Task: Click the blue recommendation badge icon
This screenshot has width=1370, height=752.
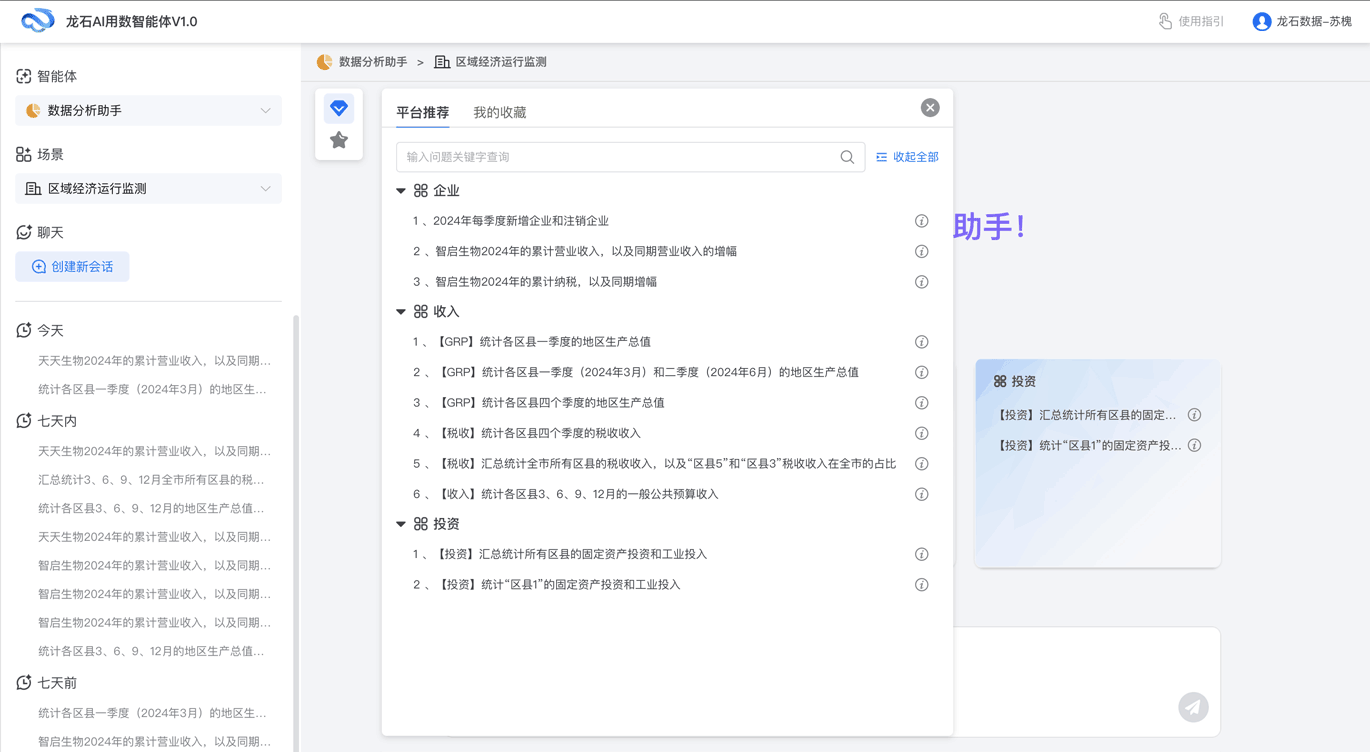Action: pos(339,107)
